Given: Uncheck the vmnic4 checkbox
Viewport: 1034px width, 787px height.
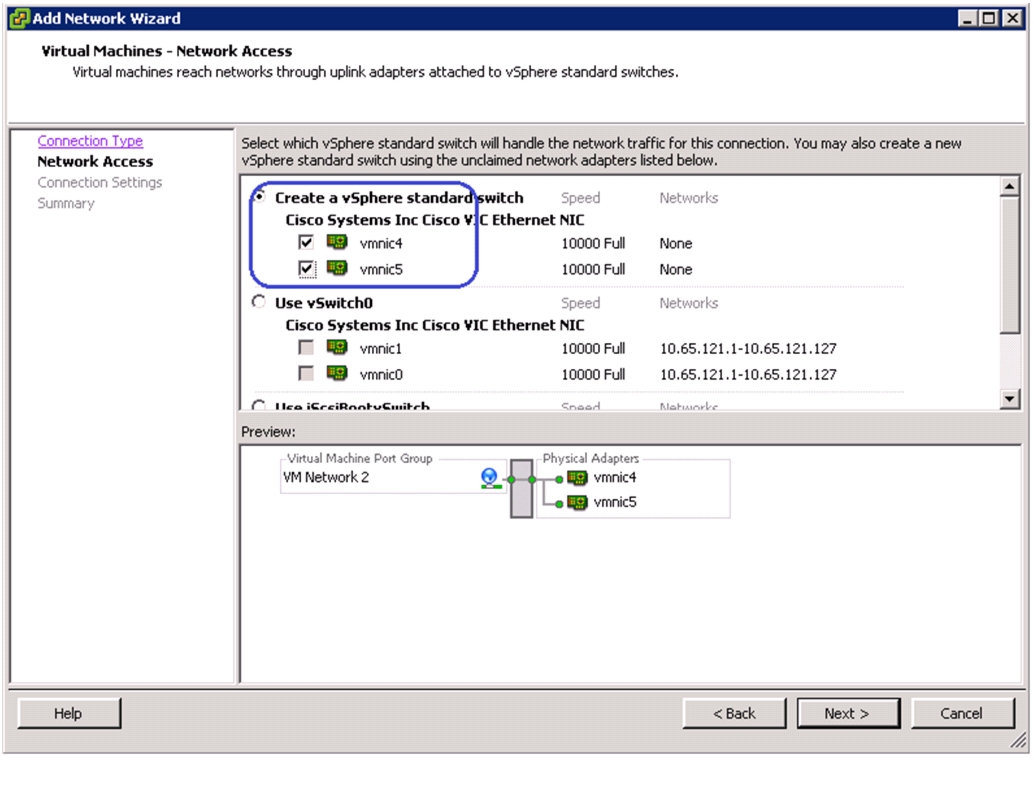Looking at the screenshot, I should click(x=306, y=242).
